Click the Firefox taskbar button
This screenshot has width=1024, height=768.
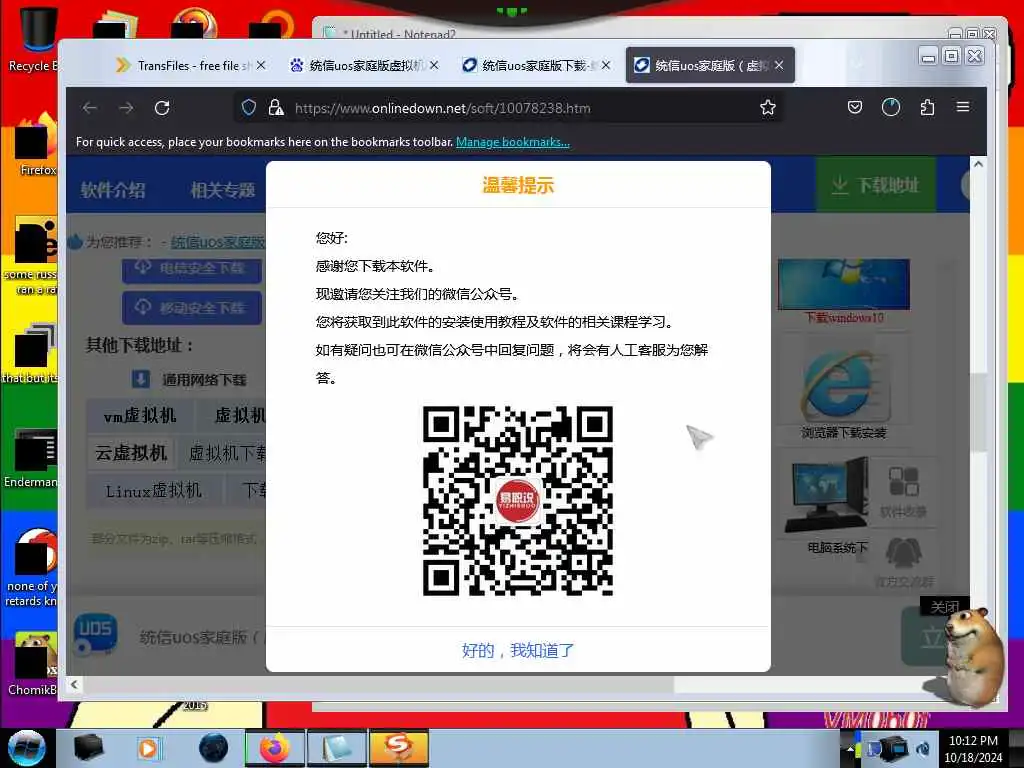click(274, 748)
